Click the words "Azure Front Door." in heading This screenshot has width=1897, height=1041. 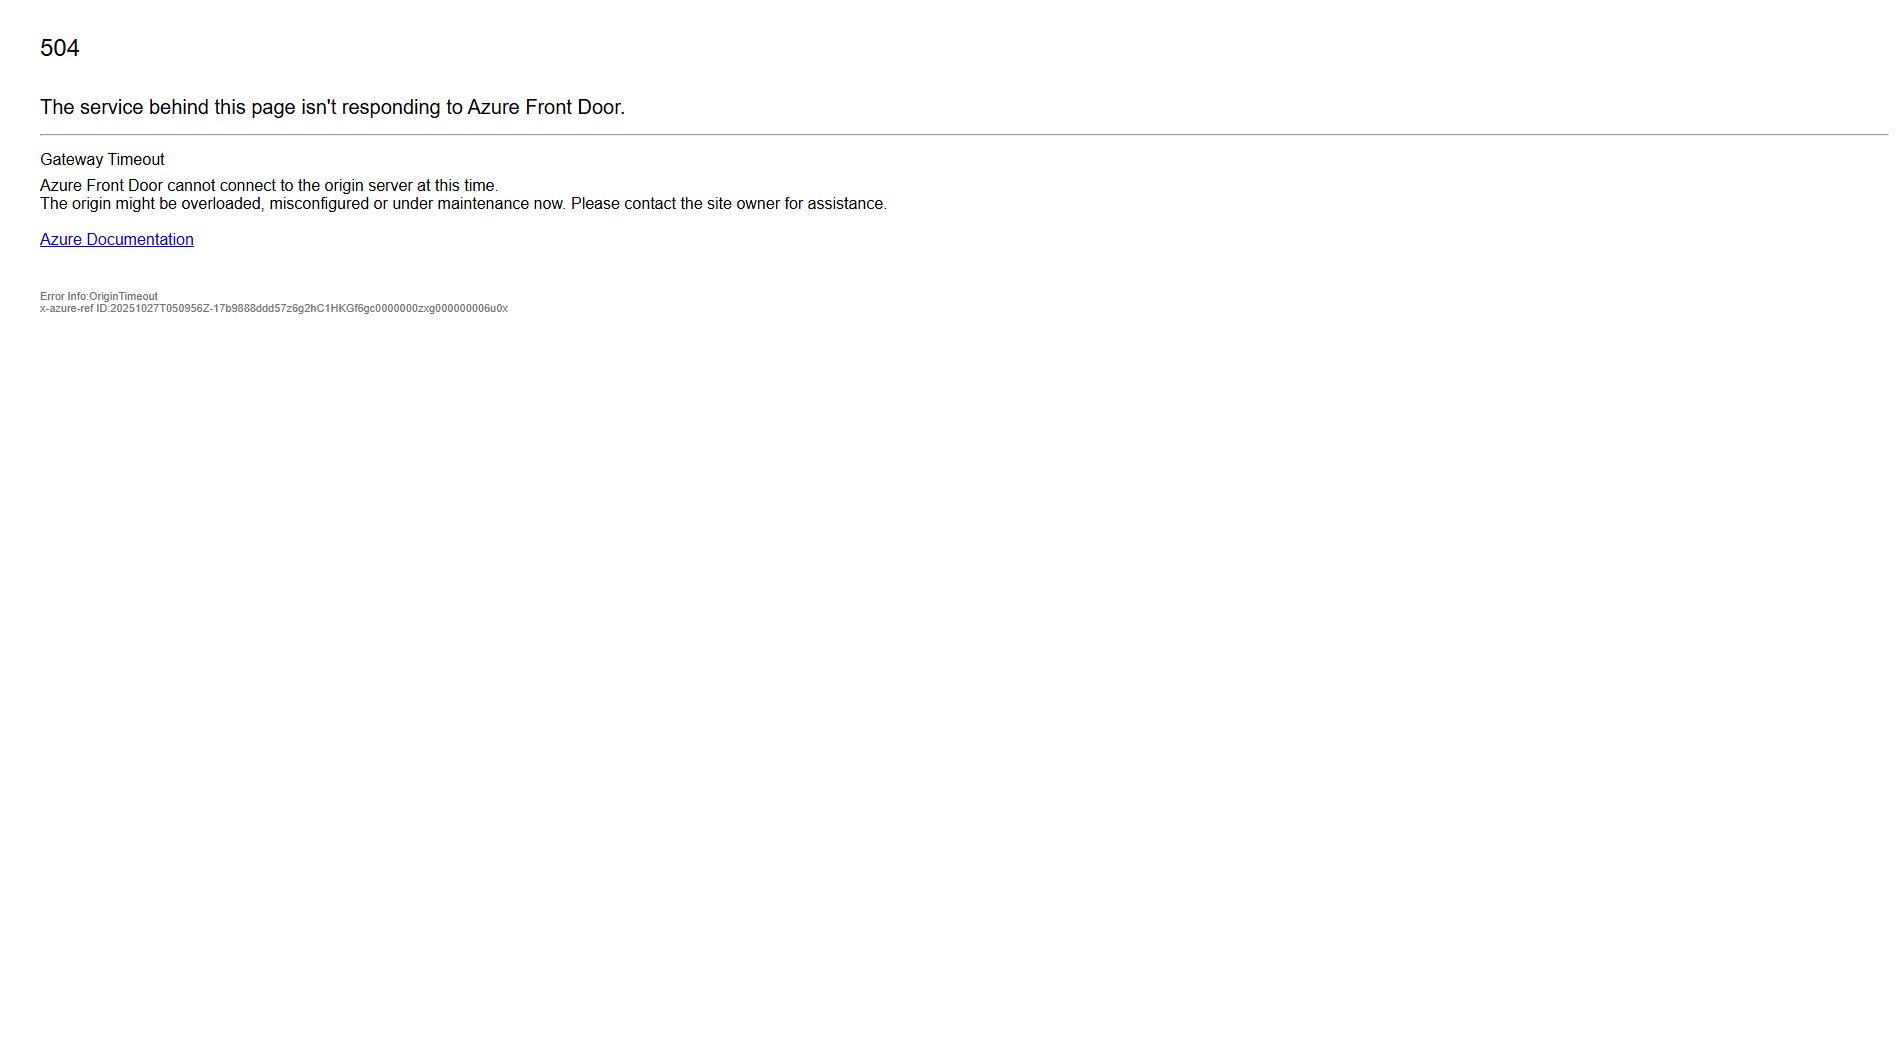[x=546, y=107]
